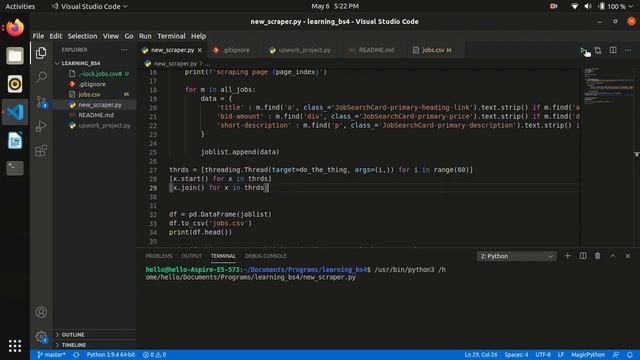Change encoding via UTF-8 indicator
Image resolution: width=640 pixels, height=360 pixels.
543,355
